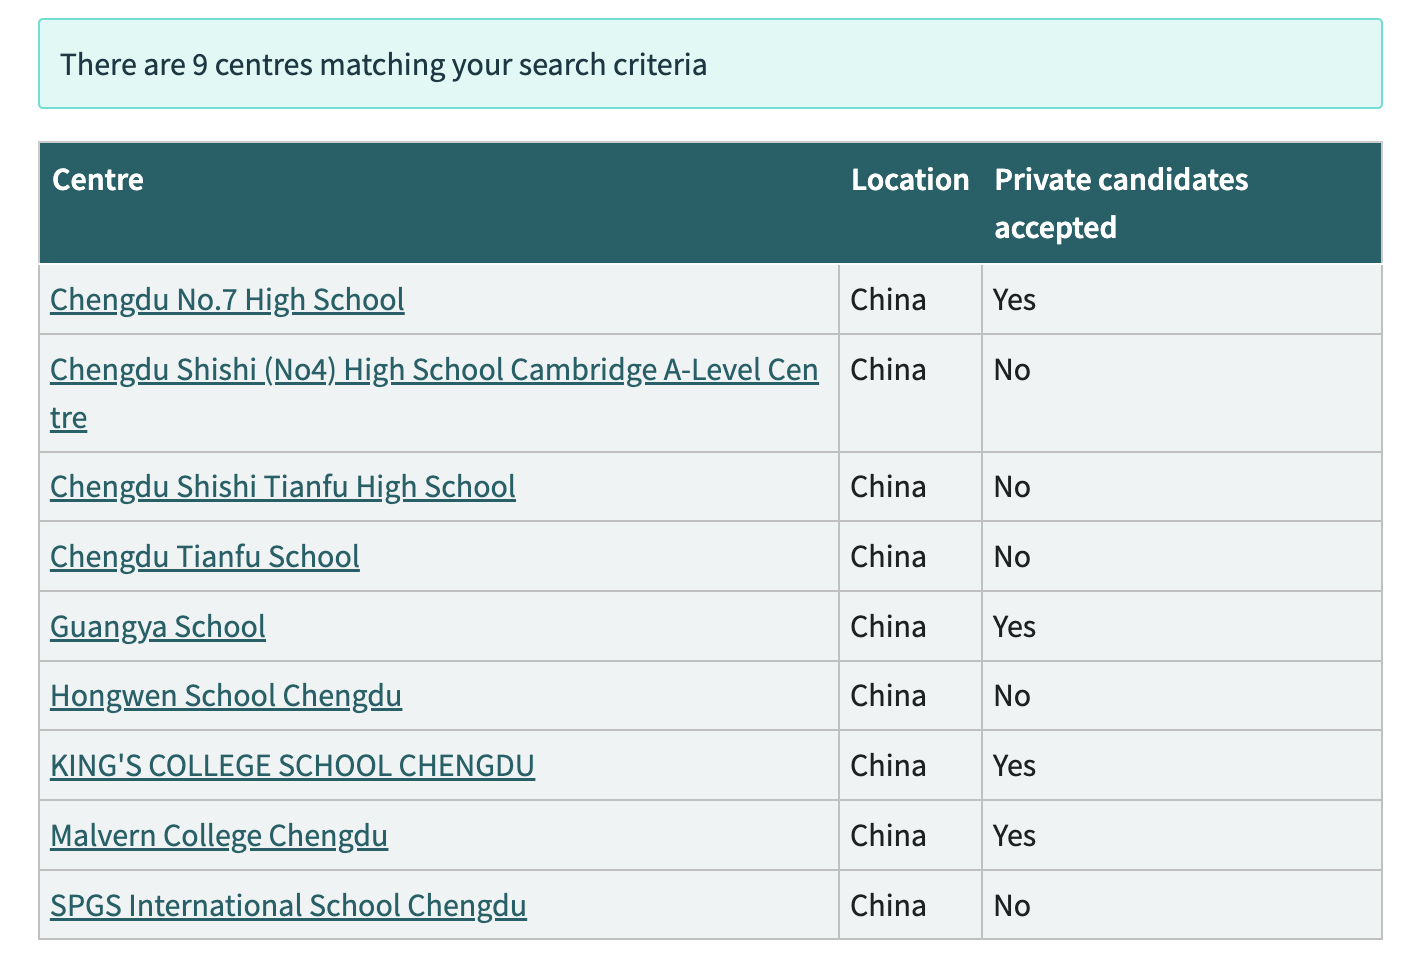Click Yes cell for Guangya School

coord(1014,627)
